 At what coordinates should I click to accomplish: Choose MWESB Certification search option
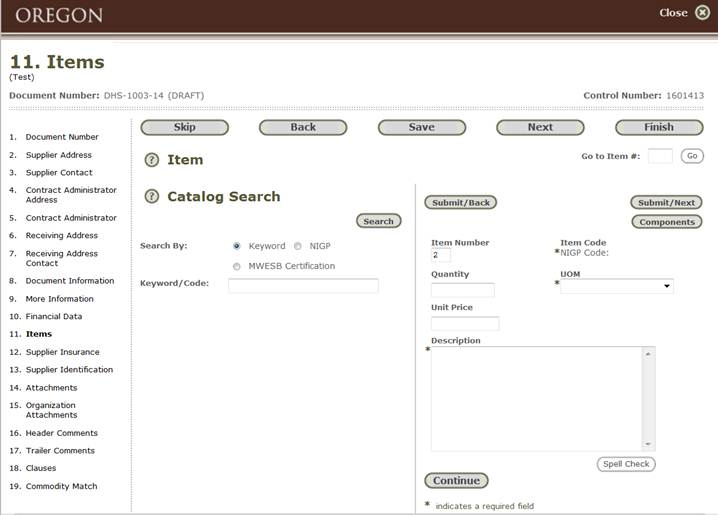click(x=237, y=266)
